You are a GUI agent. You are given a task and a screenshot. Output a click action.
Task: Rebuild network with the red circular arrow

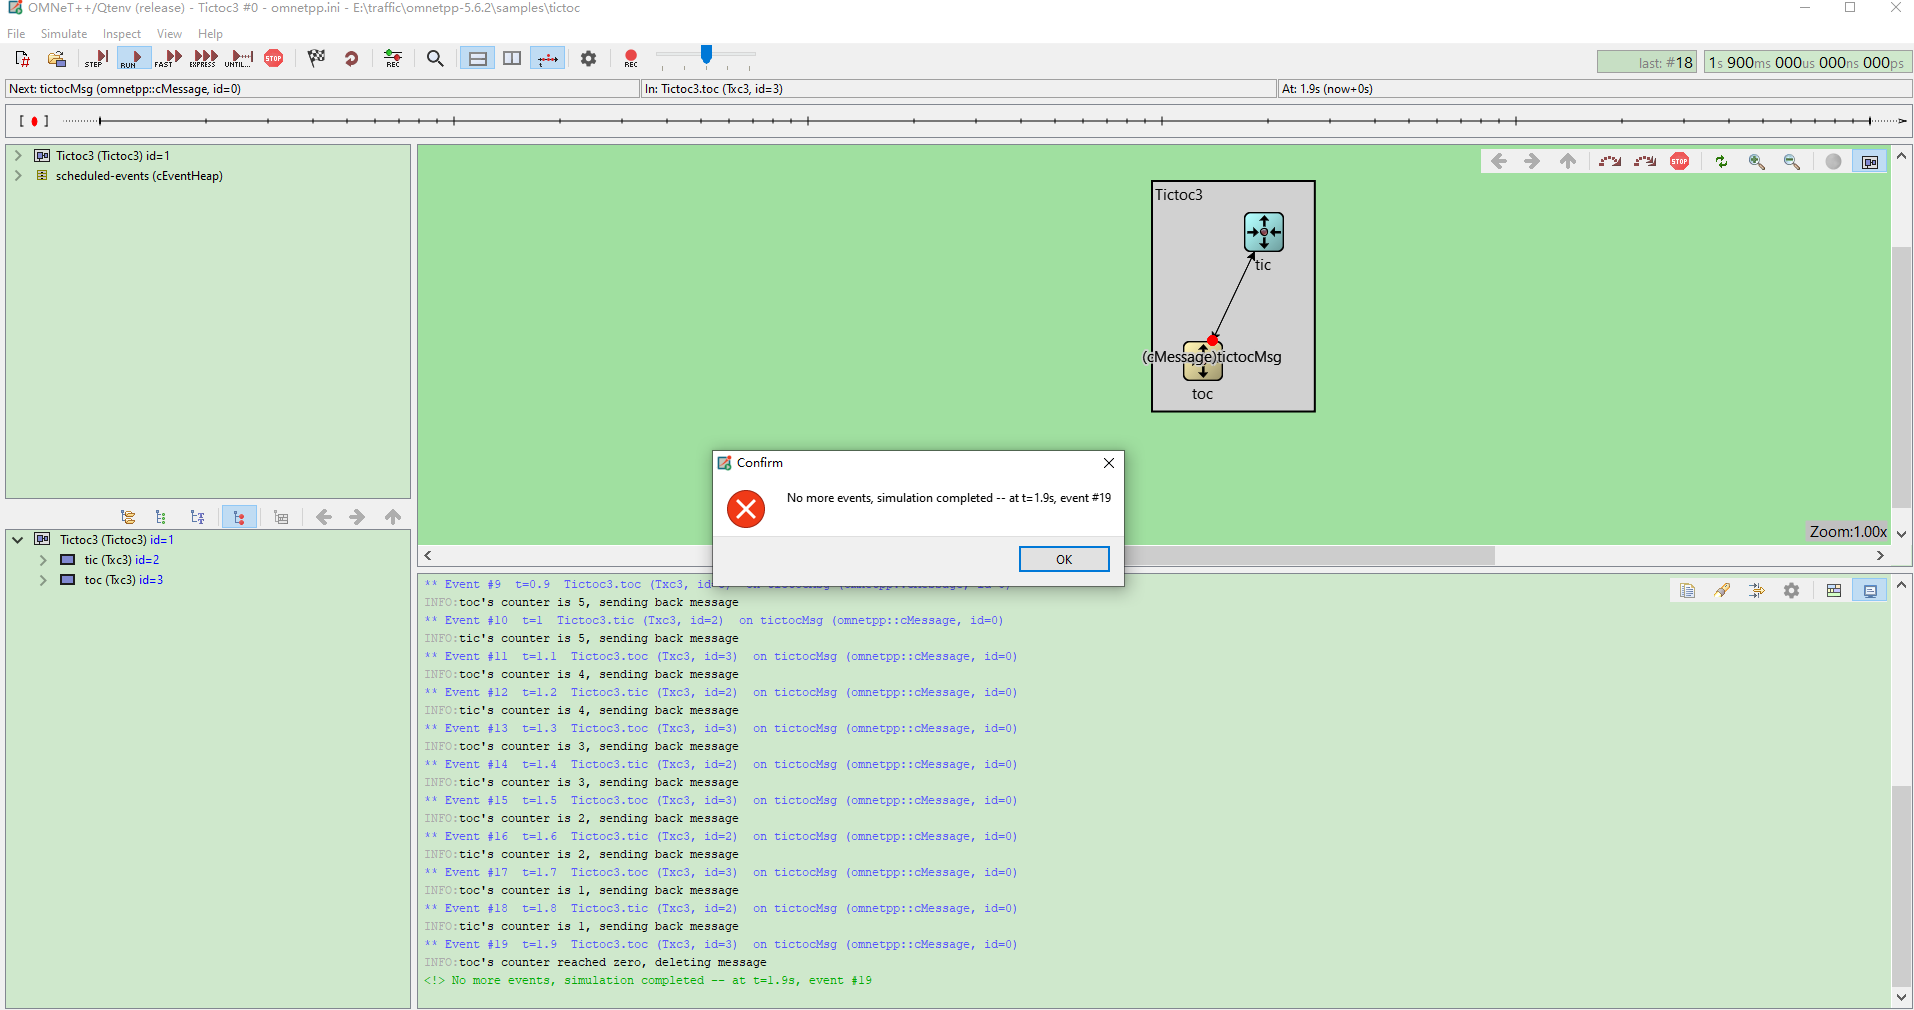(351, 59)
